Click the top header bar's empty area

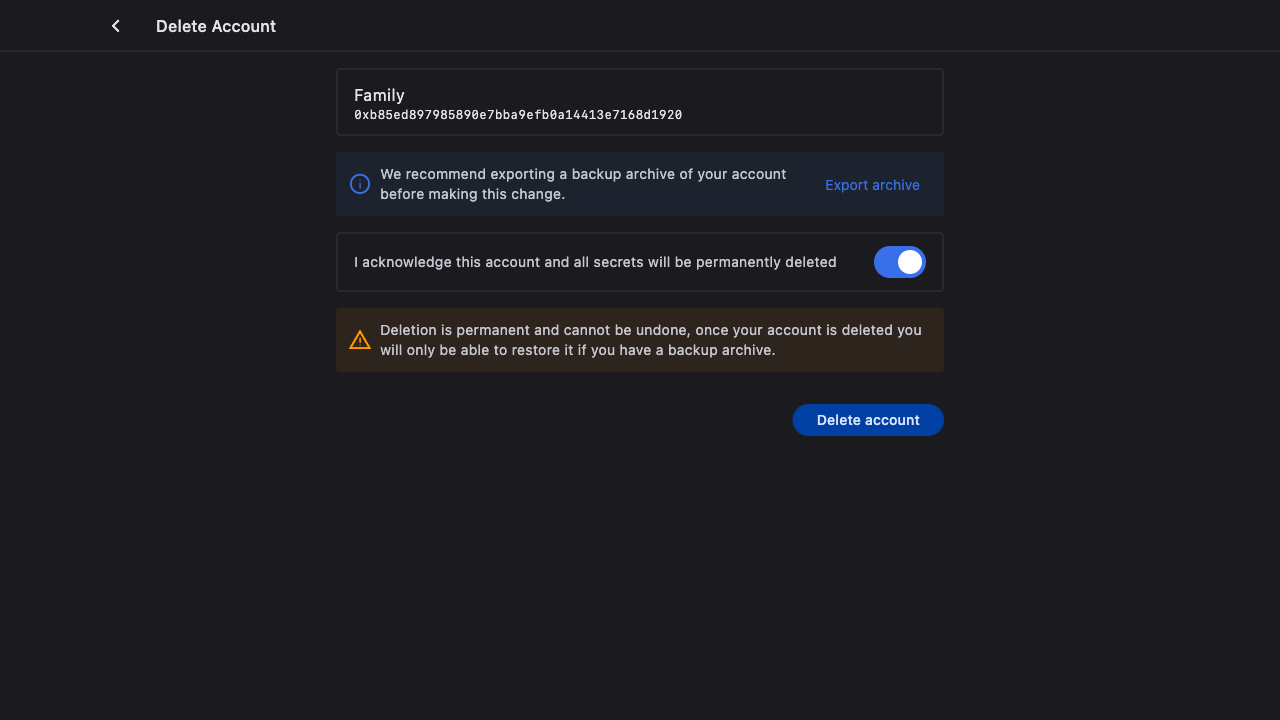pyautogui.click(x=700, y=26)
